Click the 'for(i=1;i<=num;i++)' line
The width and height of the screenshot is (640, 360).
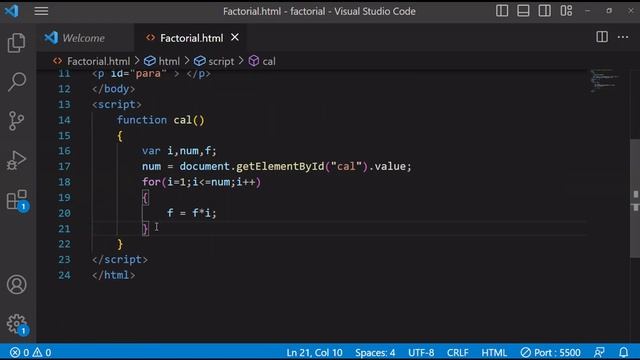pos(202,182)
